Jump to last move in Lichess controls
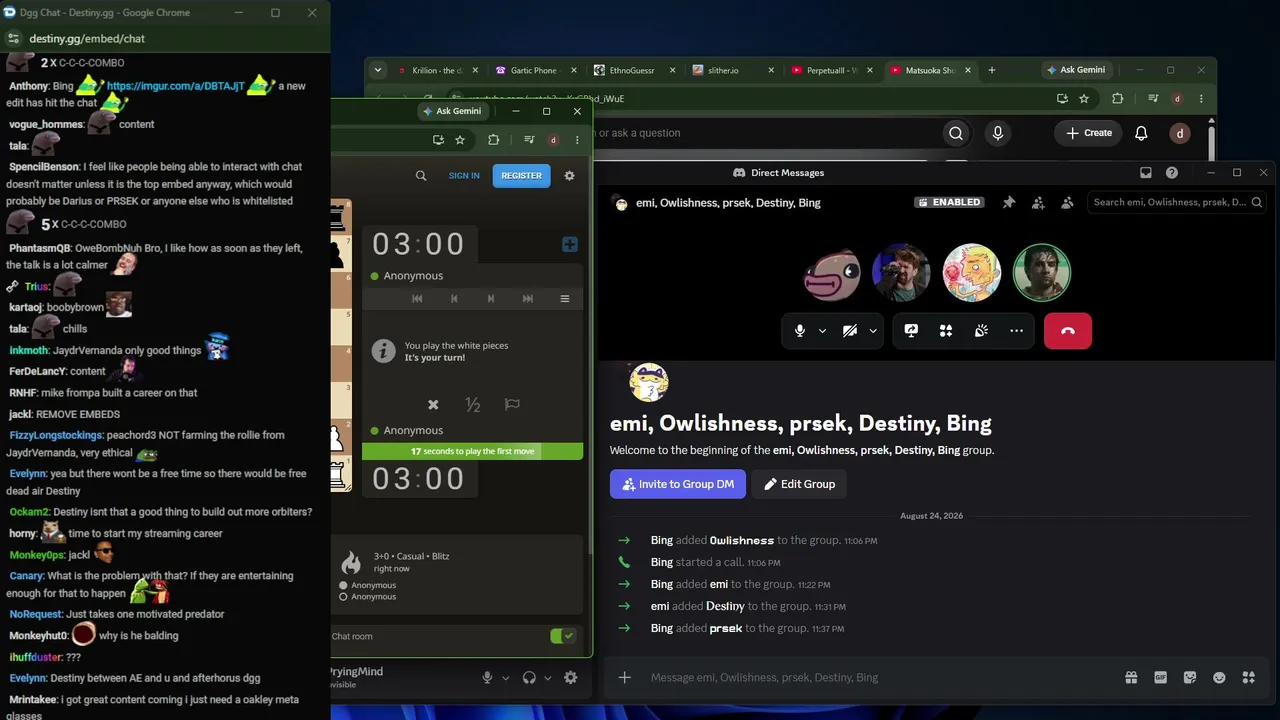 click(528, 299)
